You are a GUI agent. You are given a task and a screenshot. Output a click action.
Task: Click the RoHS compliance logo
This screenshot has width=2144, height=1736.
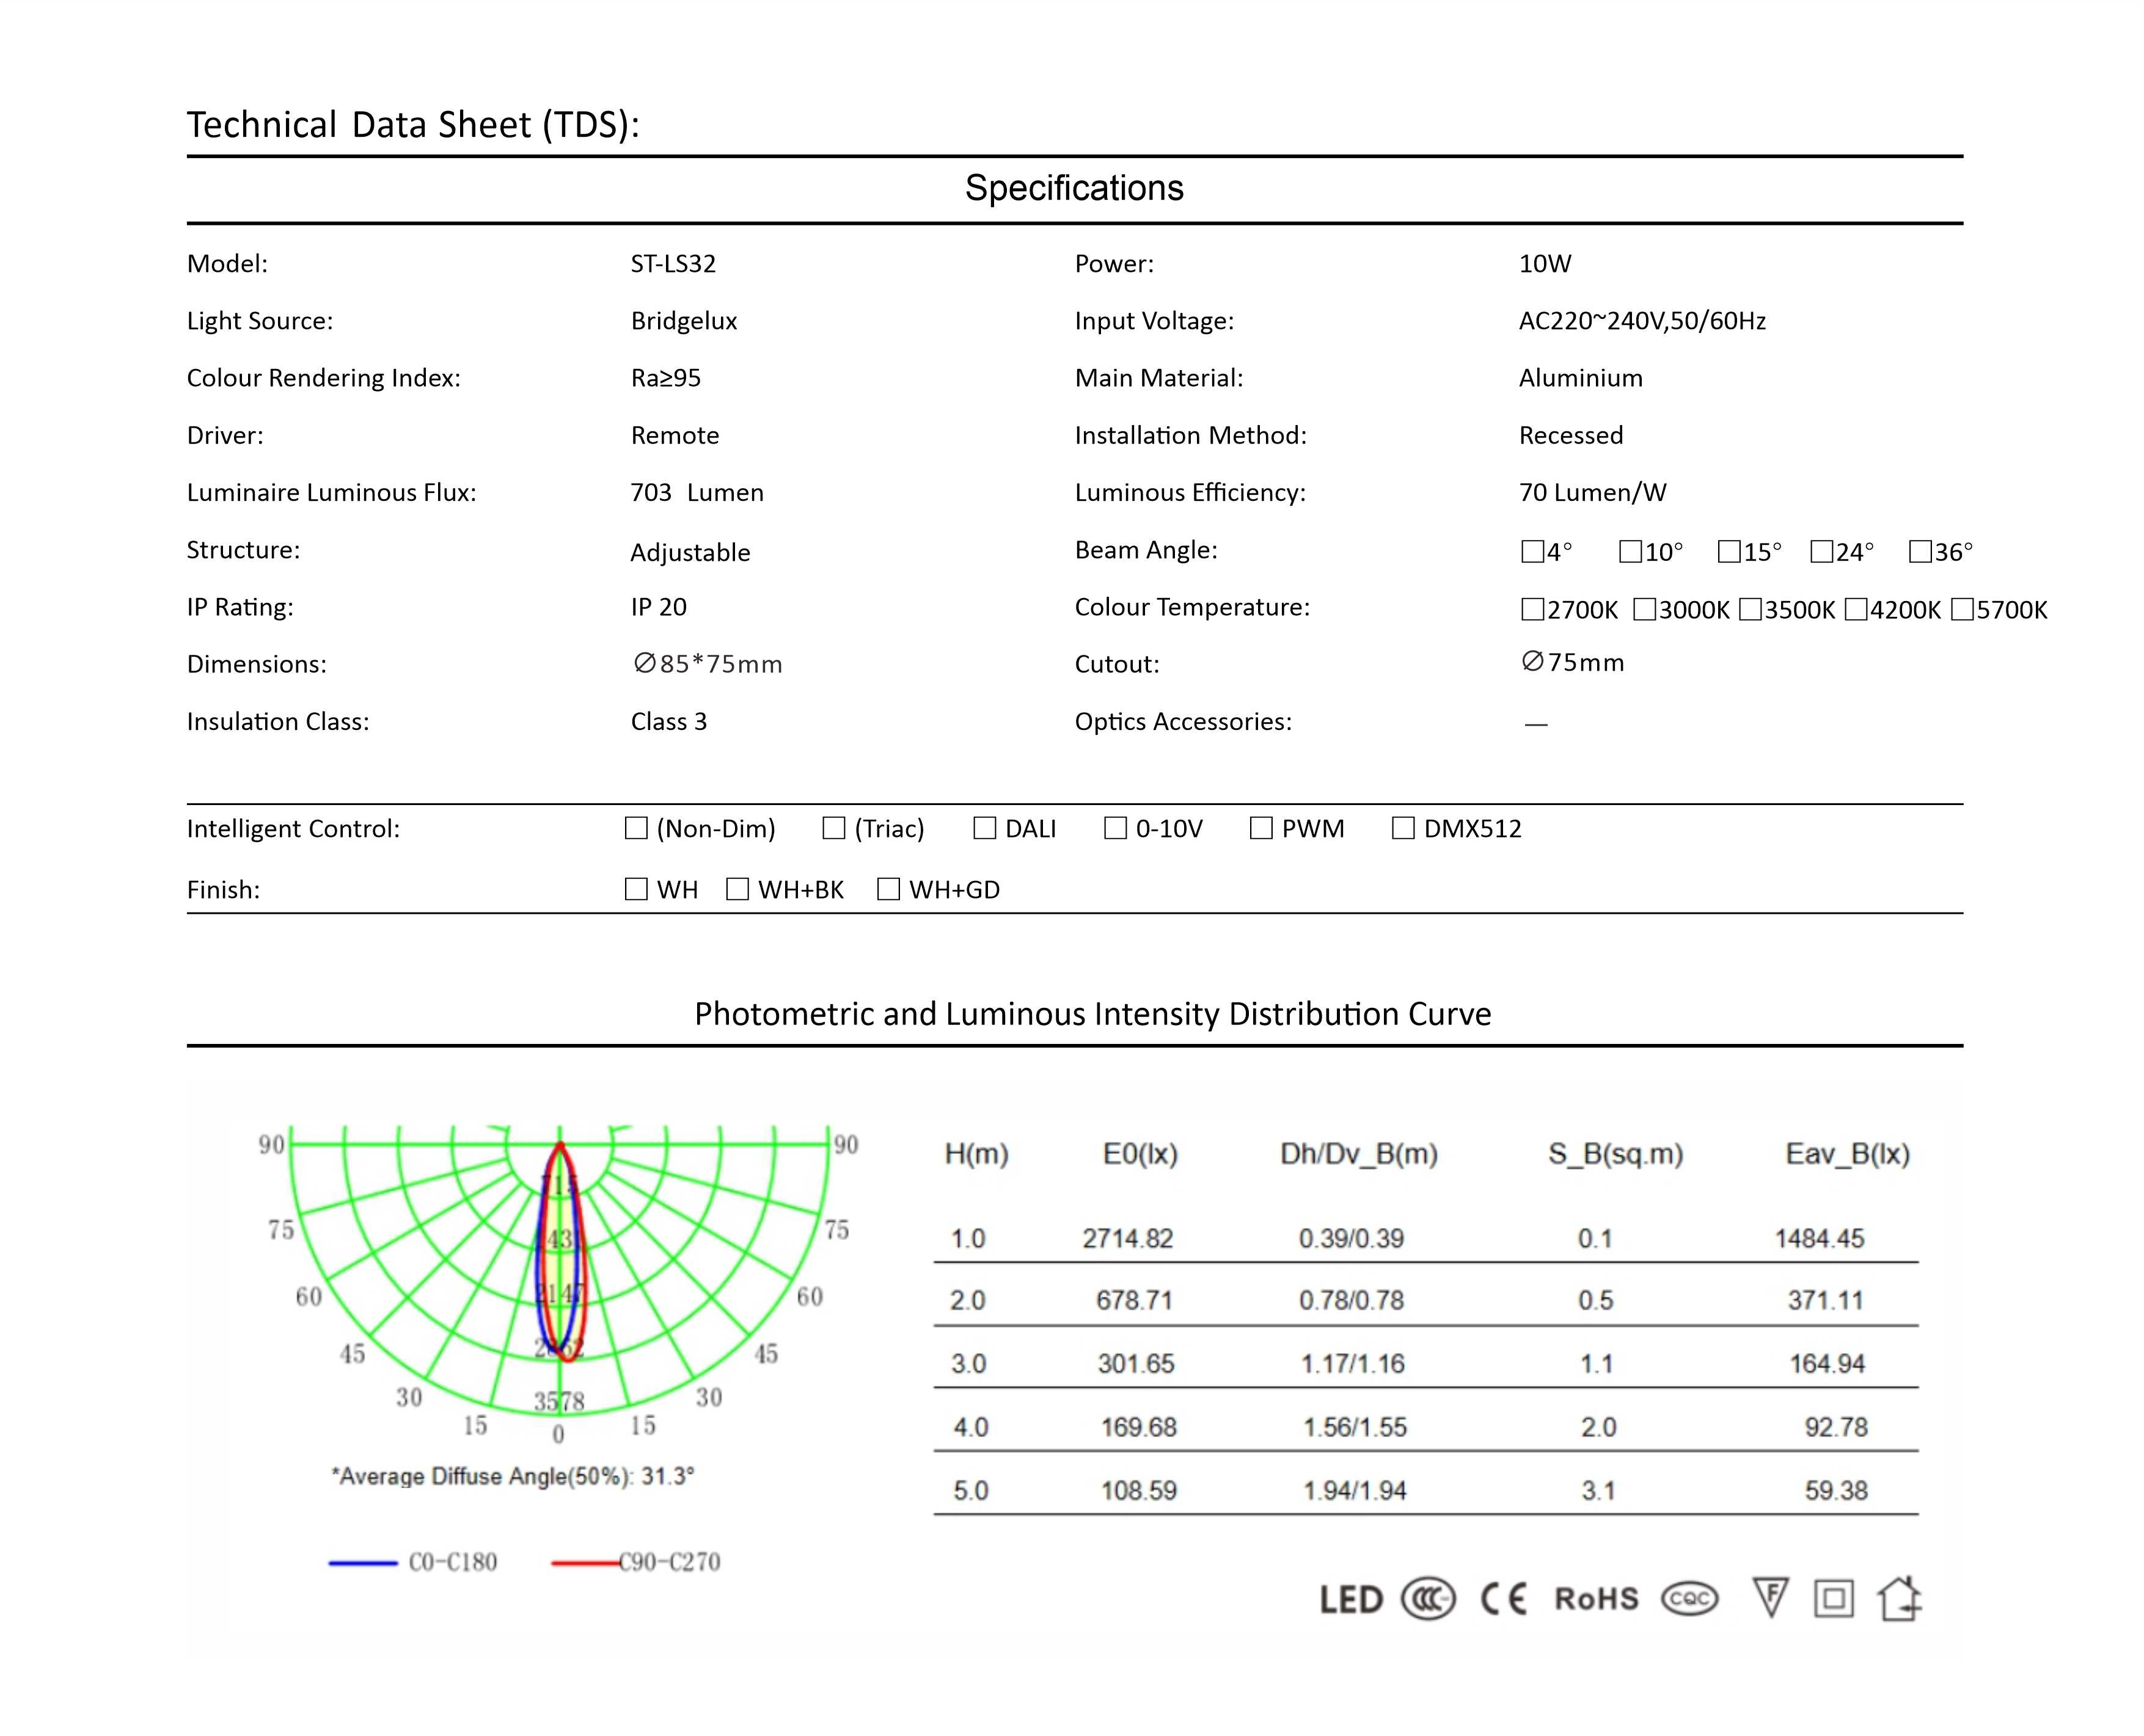(x=1596, y=1599)
